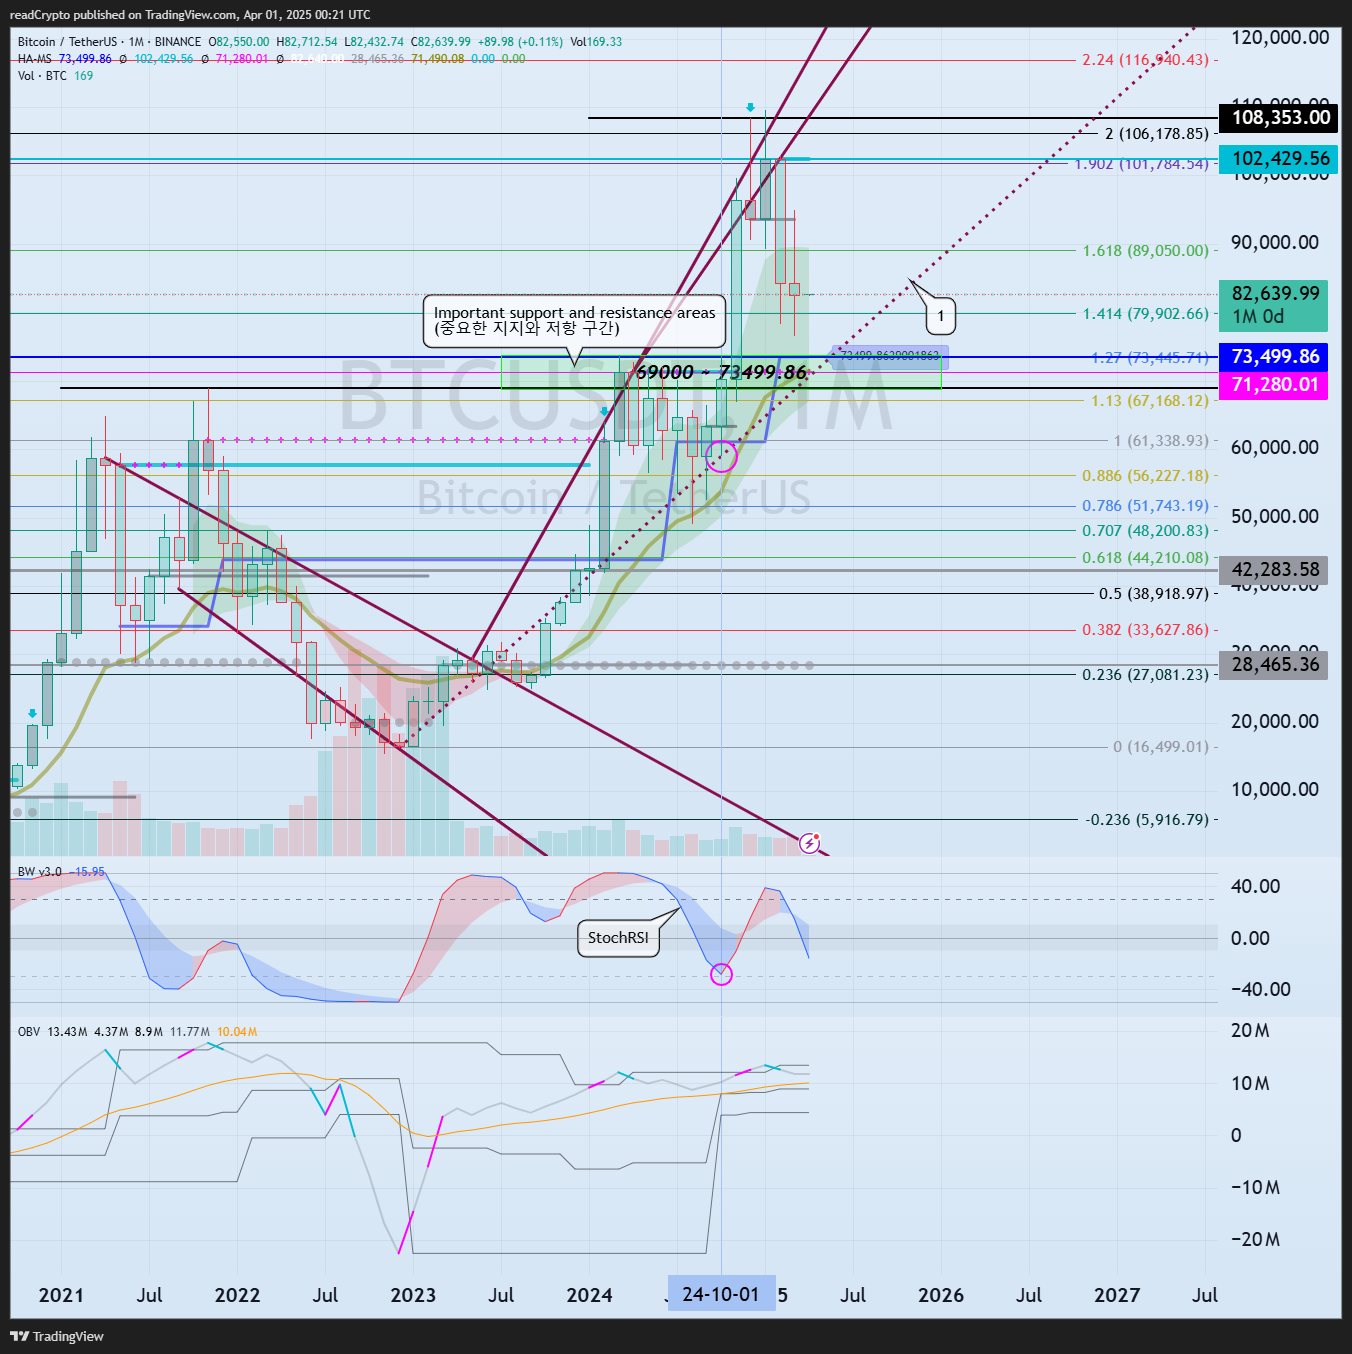This screenshot has width=1352, height=1354.
Task: Click the 60,000.00 price axis value
Action: tap(1275, 448)
